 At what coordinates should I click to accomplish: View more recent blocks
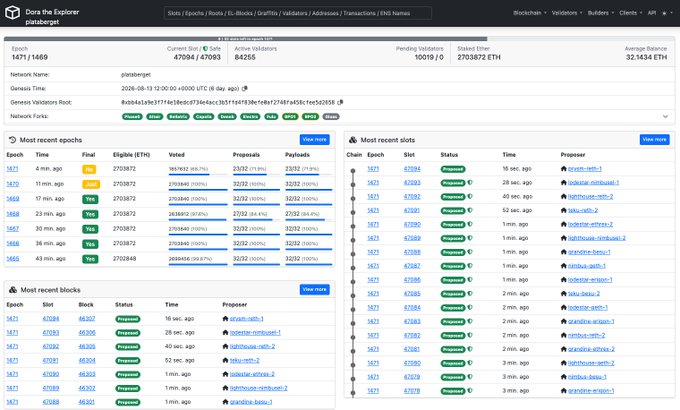314,289
